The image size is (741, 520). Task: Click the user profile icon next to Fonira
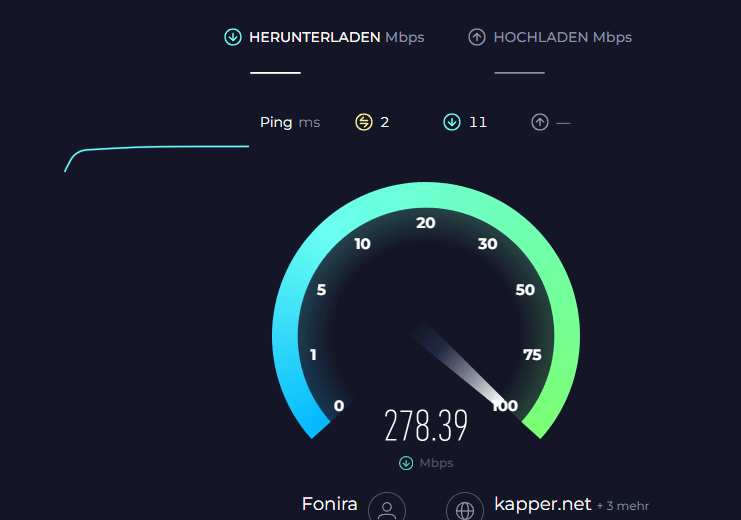tap(387, 508)
